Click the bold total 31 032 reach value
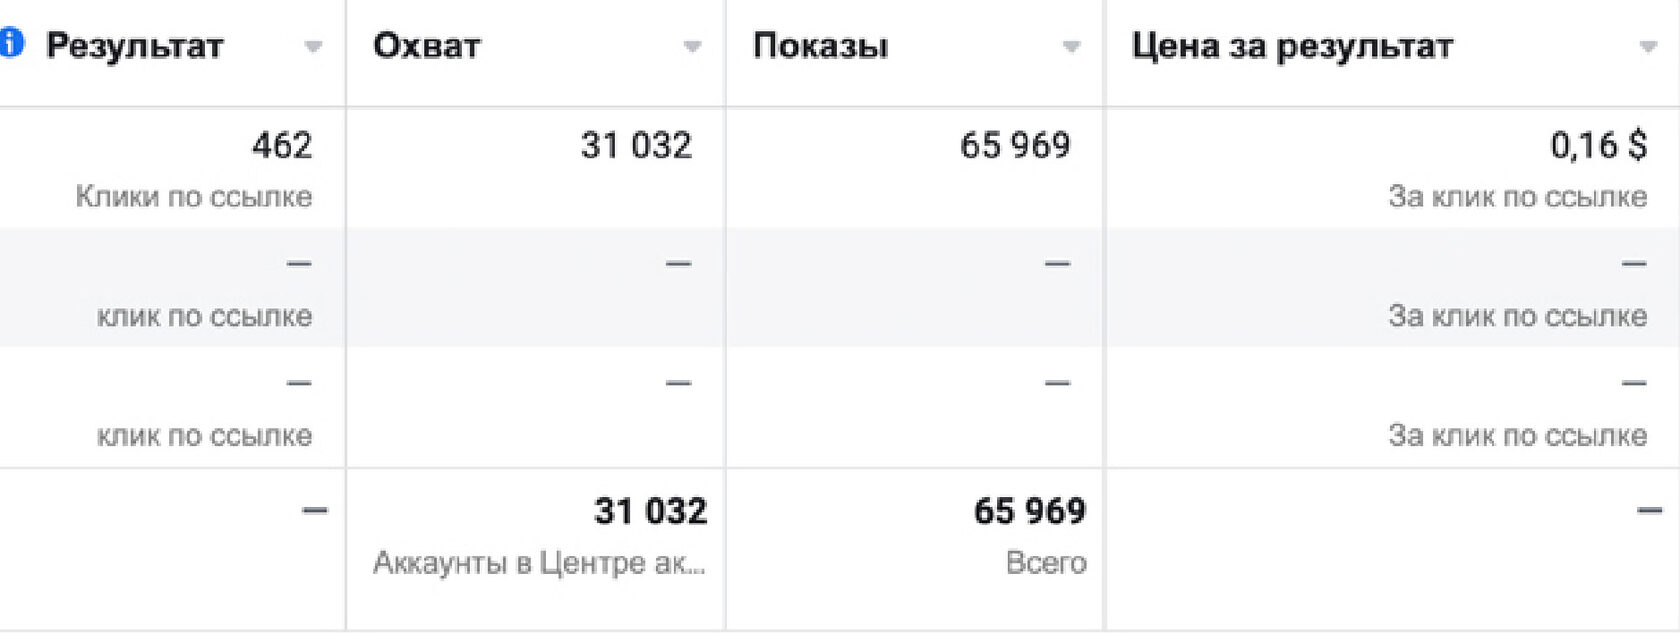1680x633 pixels. coord(650,511)
